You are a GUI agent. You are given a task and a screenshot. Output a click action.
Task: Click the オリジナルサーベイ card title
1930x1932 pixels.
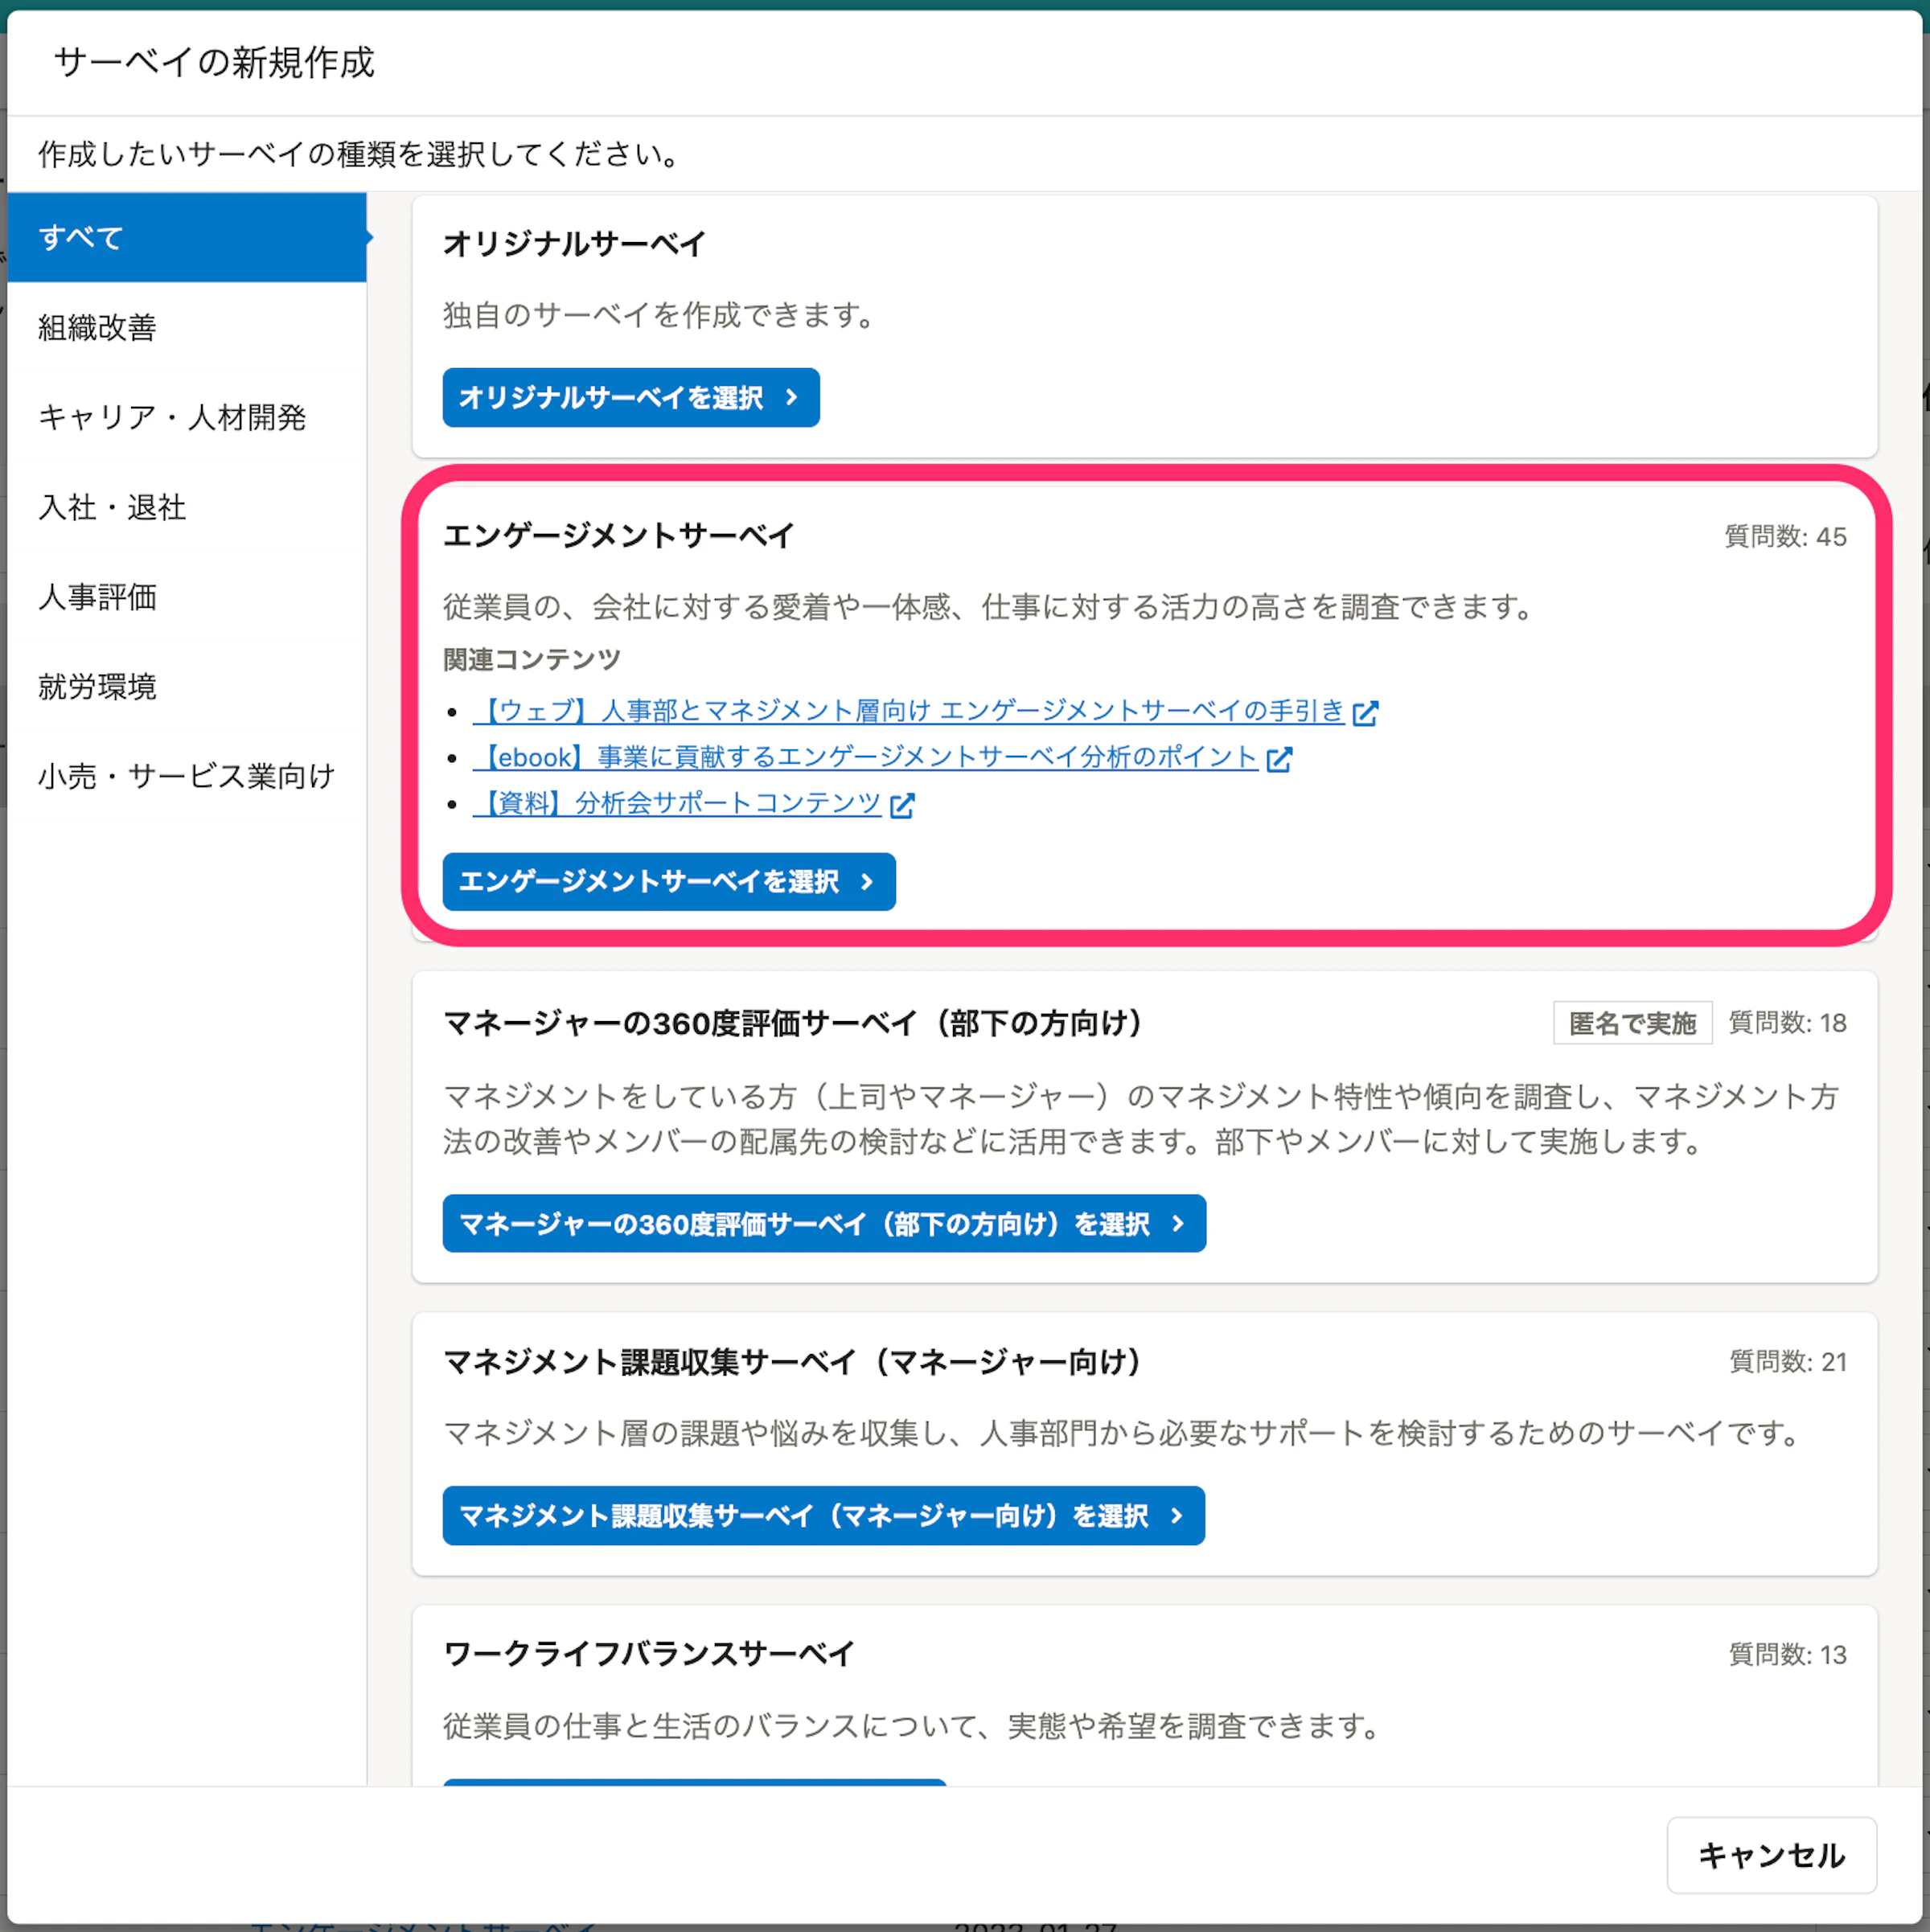click(x=574, y=244)
